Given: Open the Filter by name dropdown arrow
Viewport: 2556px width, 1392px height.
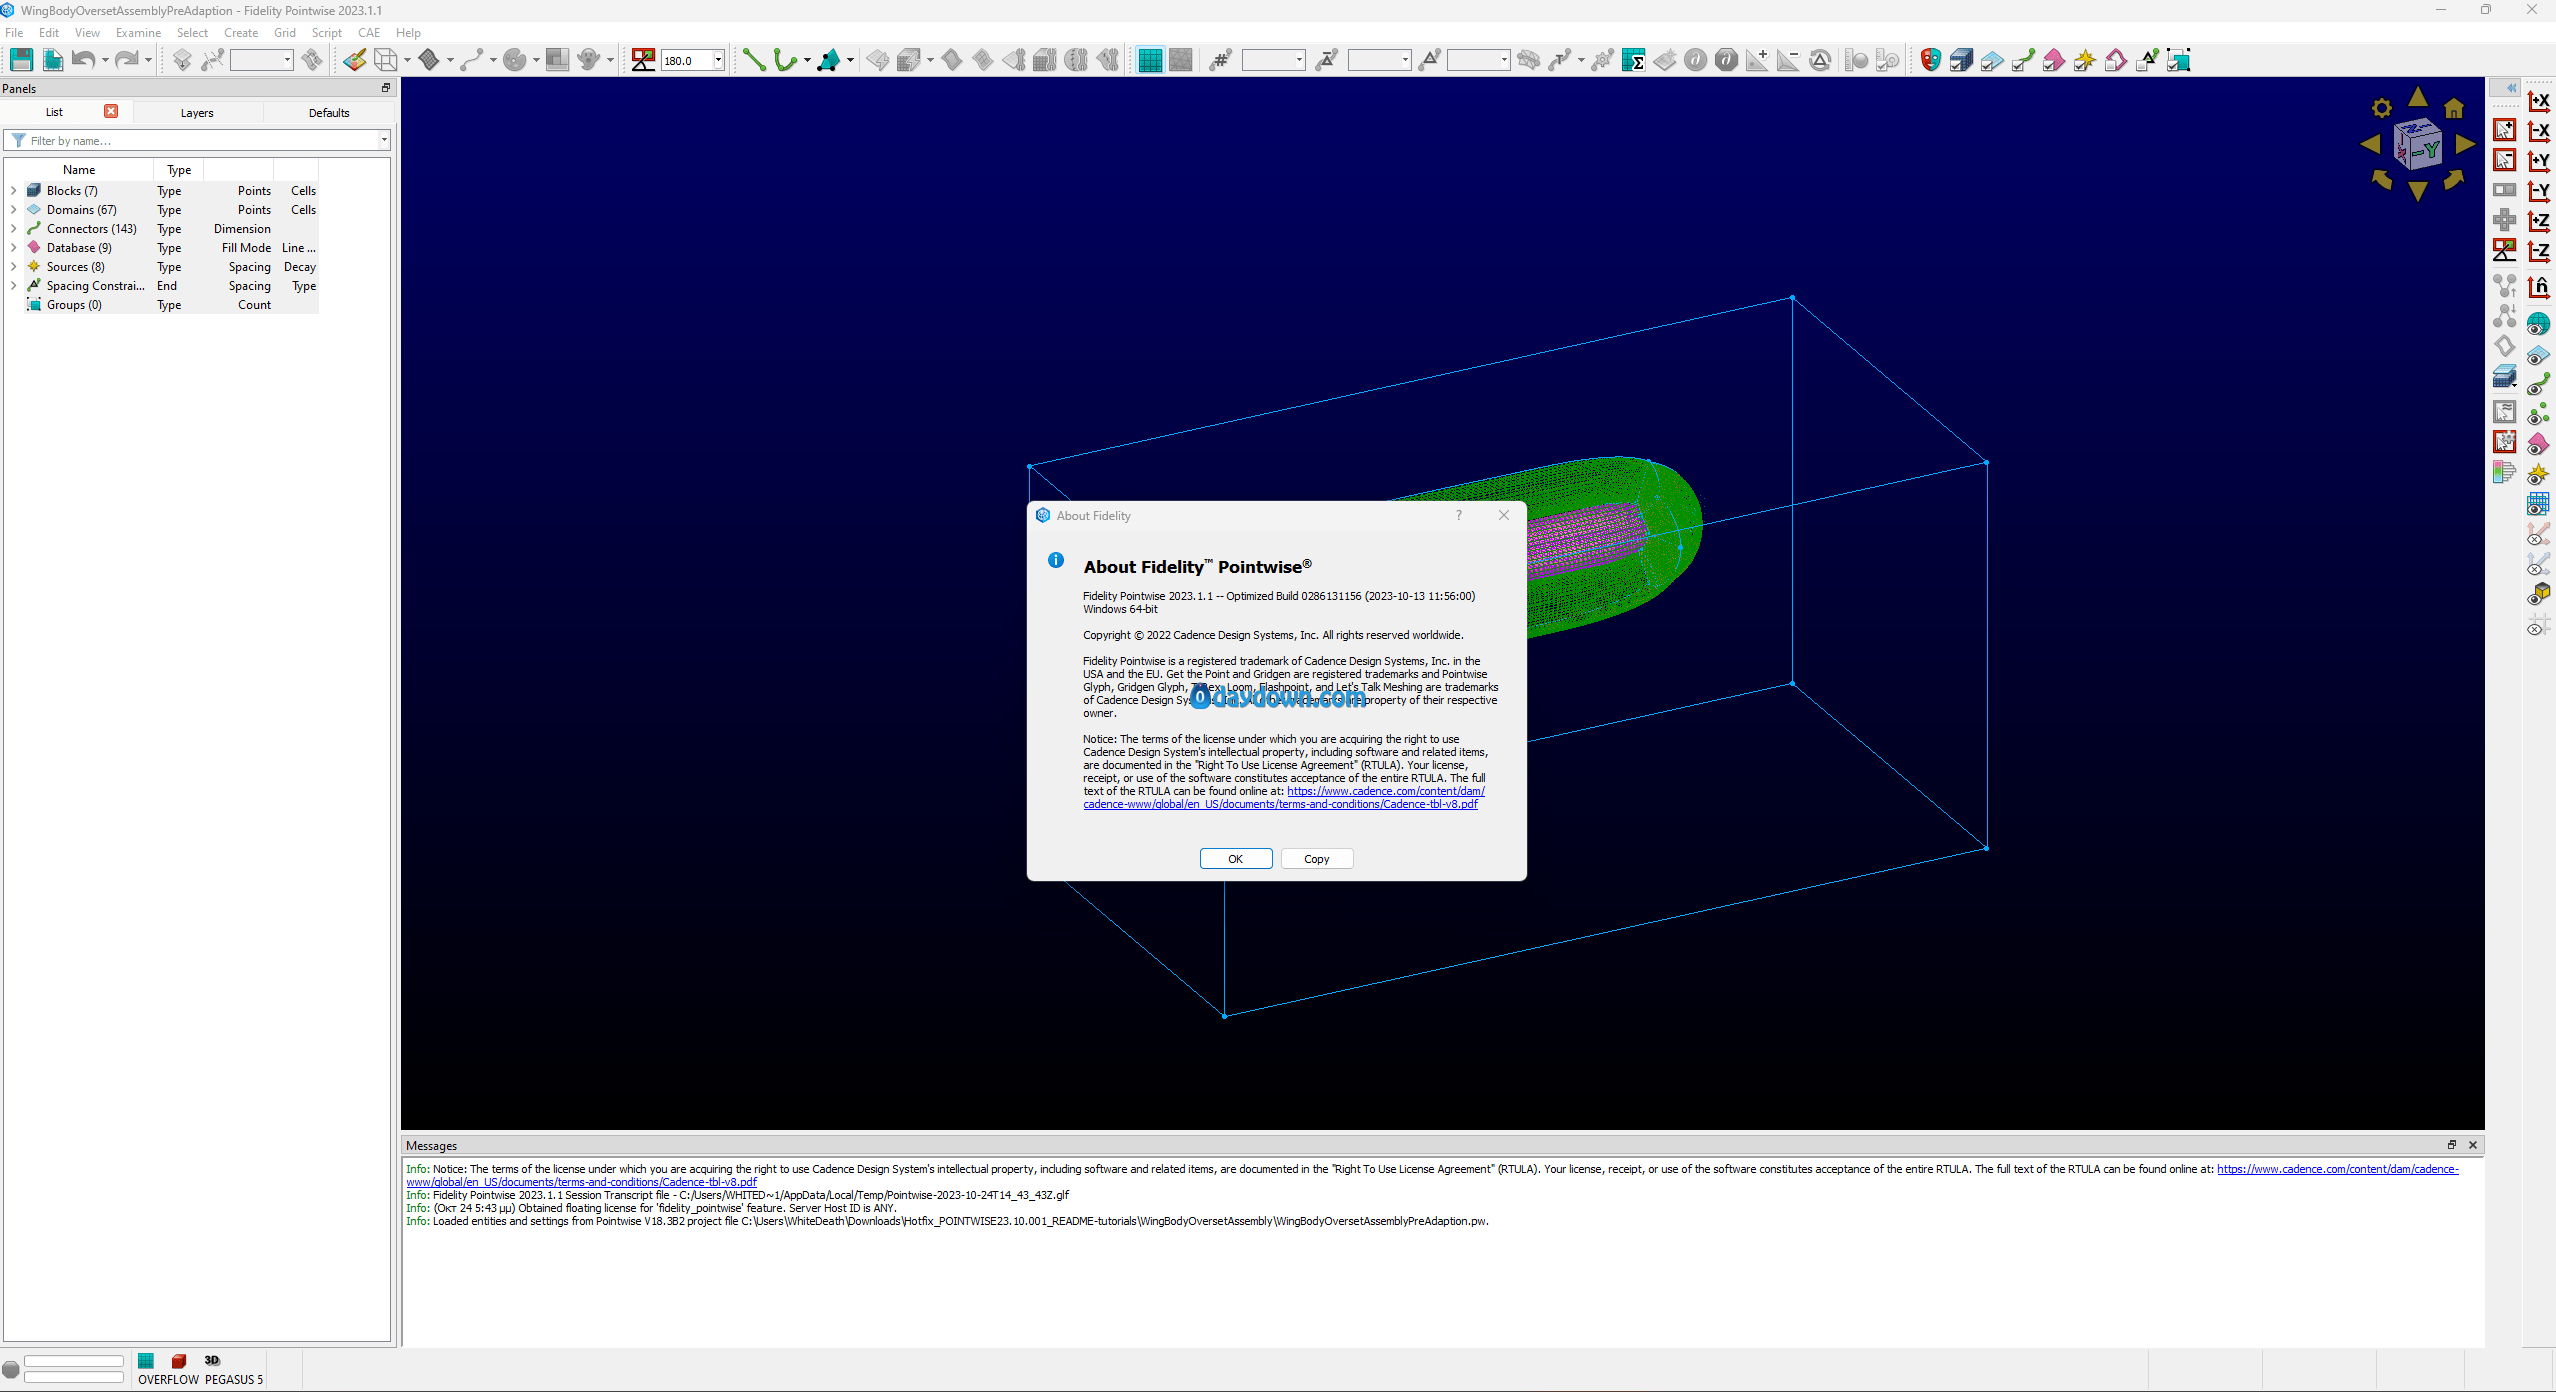Looking at the screenshot, I should (384, 140).
